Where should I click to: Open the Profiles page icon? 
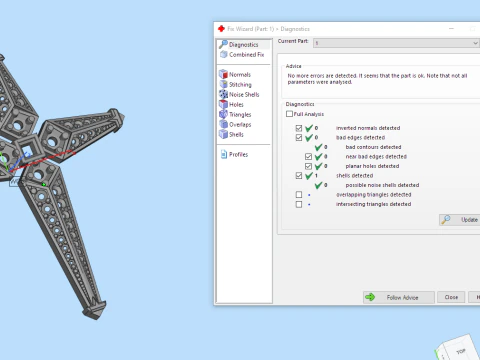[224, 154]
